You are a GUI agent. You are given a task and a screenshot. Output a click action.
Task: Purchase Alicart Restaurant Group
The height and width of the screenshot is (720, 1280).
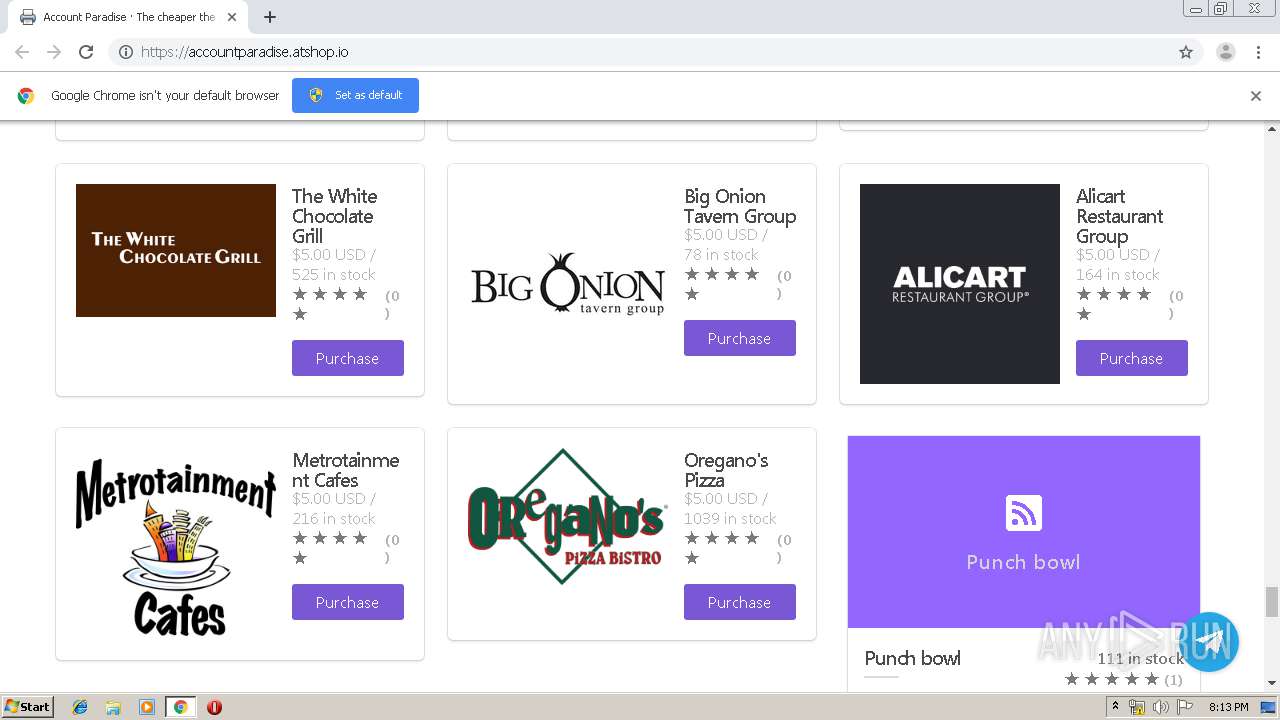(x=1132, y=358)
